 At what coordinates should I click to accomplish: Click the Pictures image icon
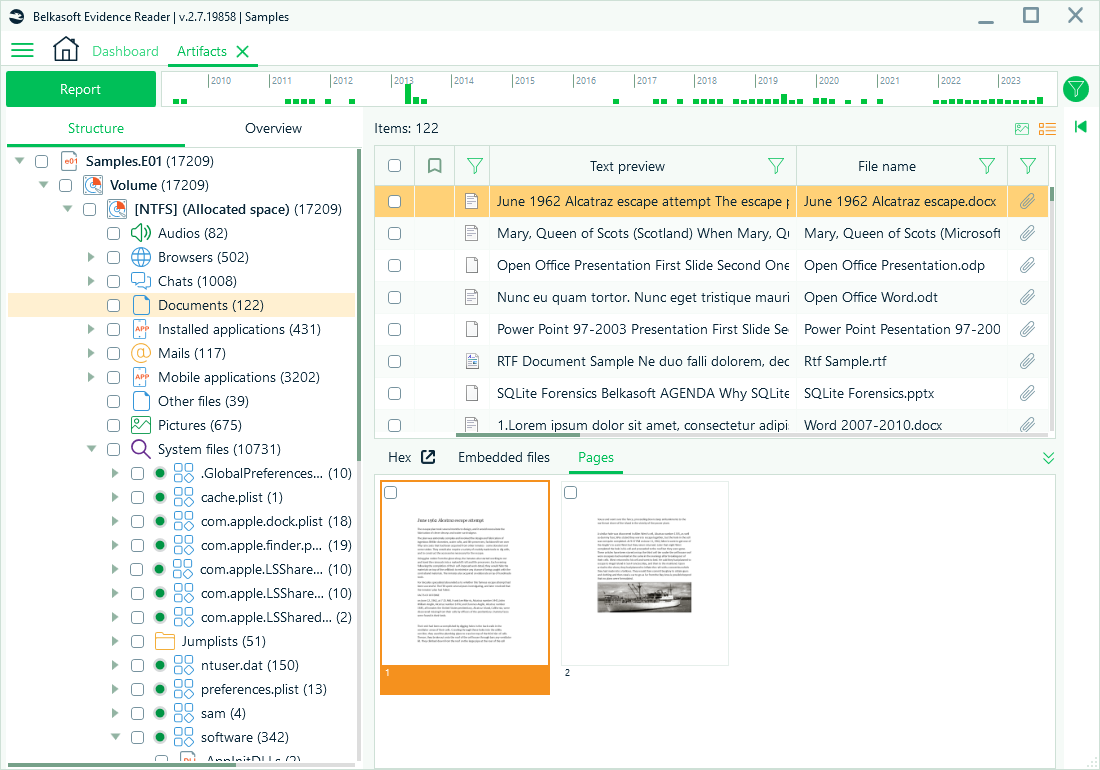(x=141, y=425)
